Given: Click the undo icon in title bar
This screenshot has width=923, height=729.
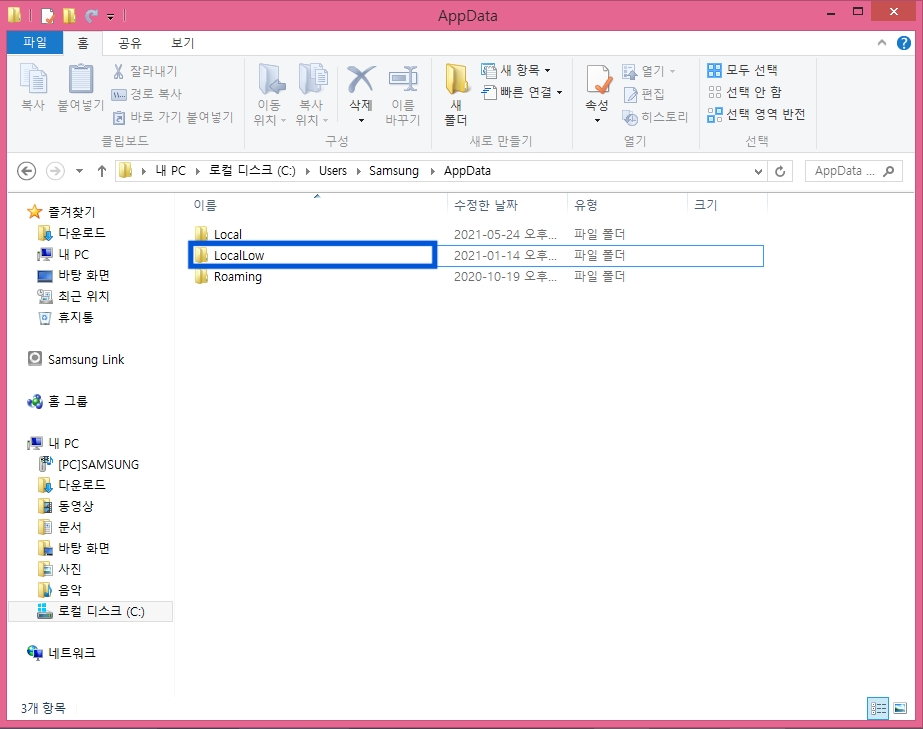Looking at the screenshot, I should (91, 16).
